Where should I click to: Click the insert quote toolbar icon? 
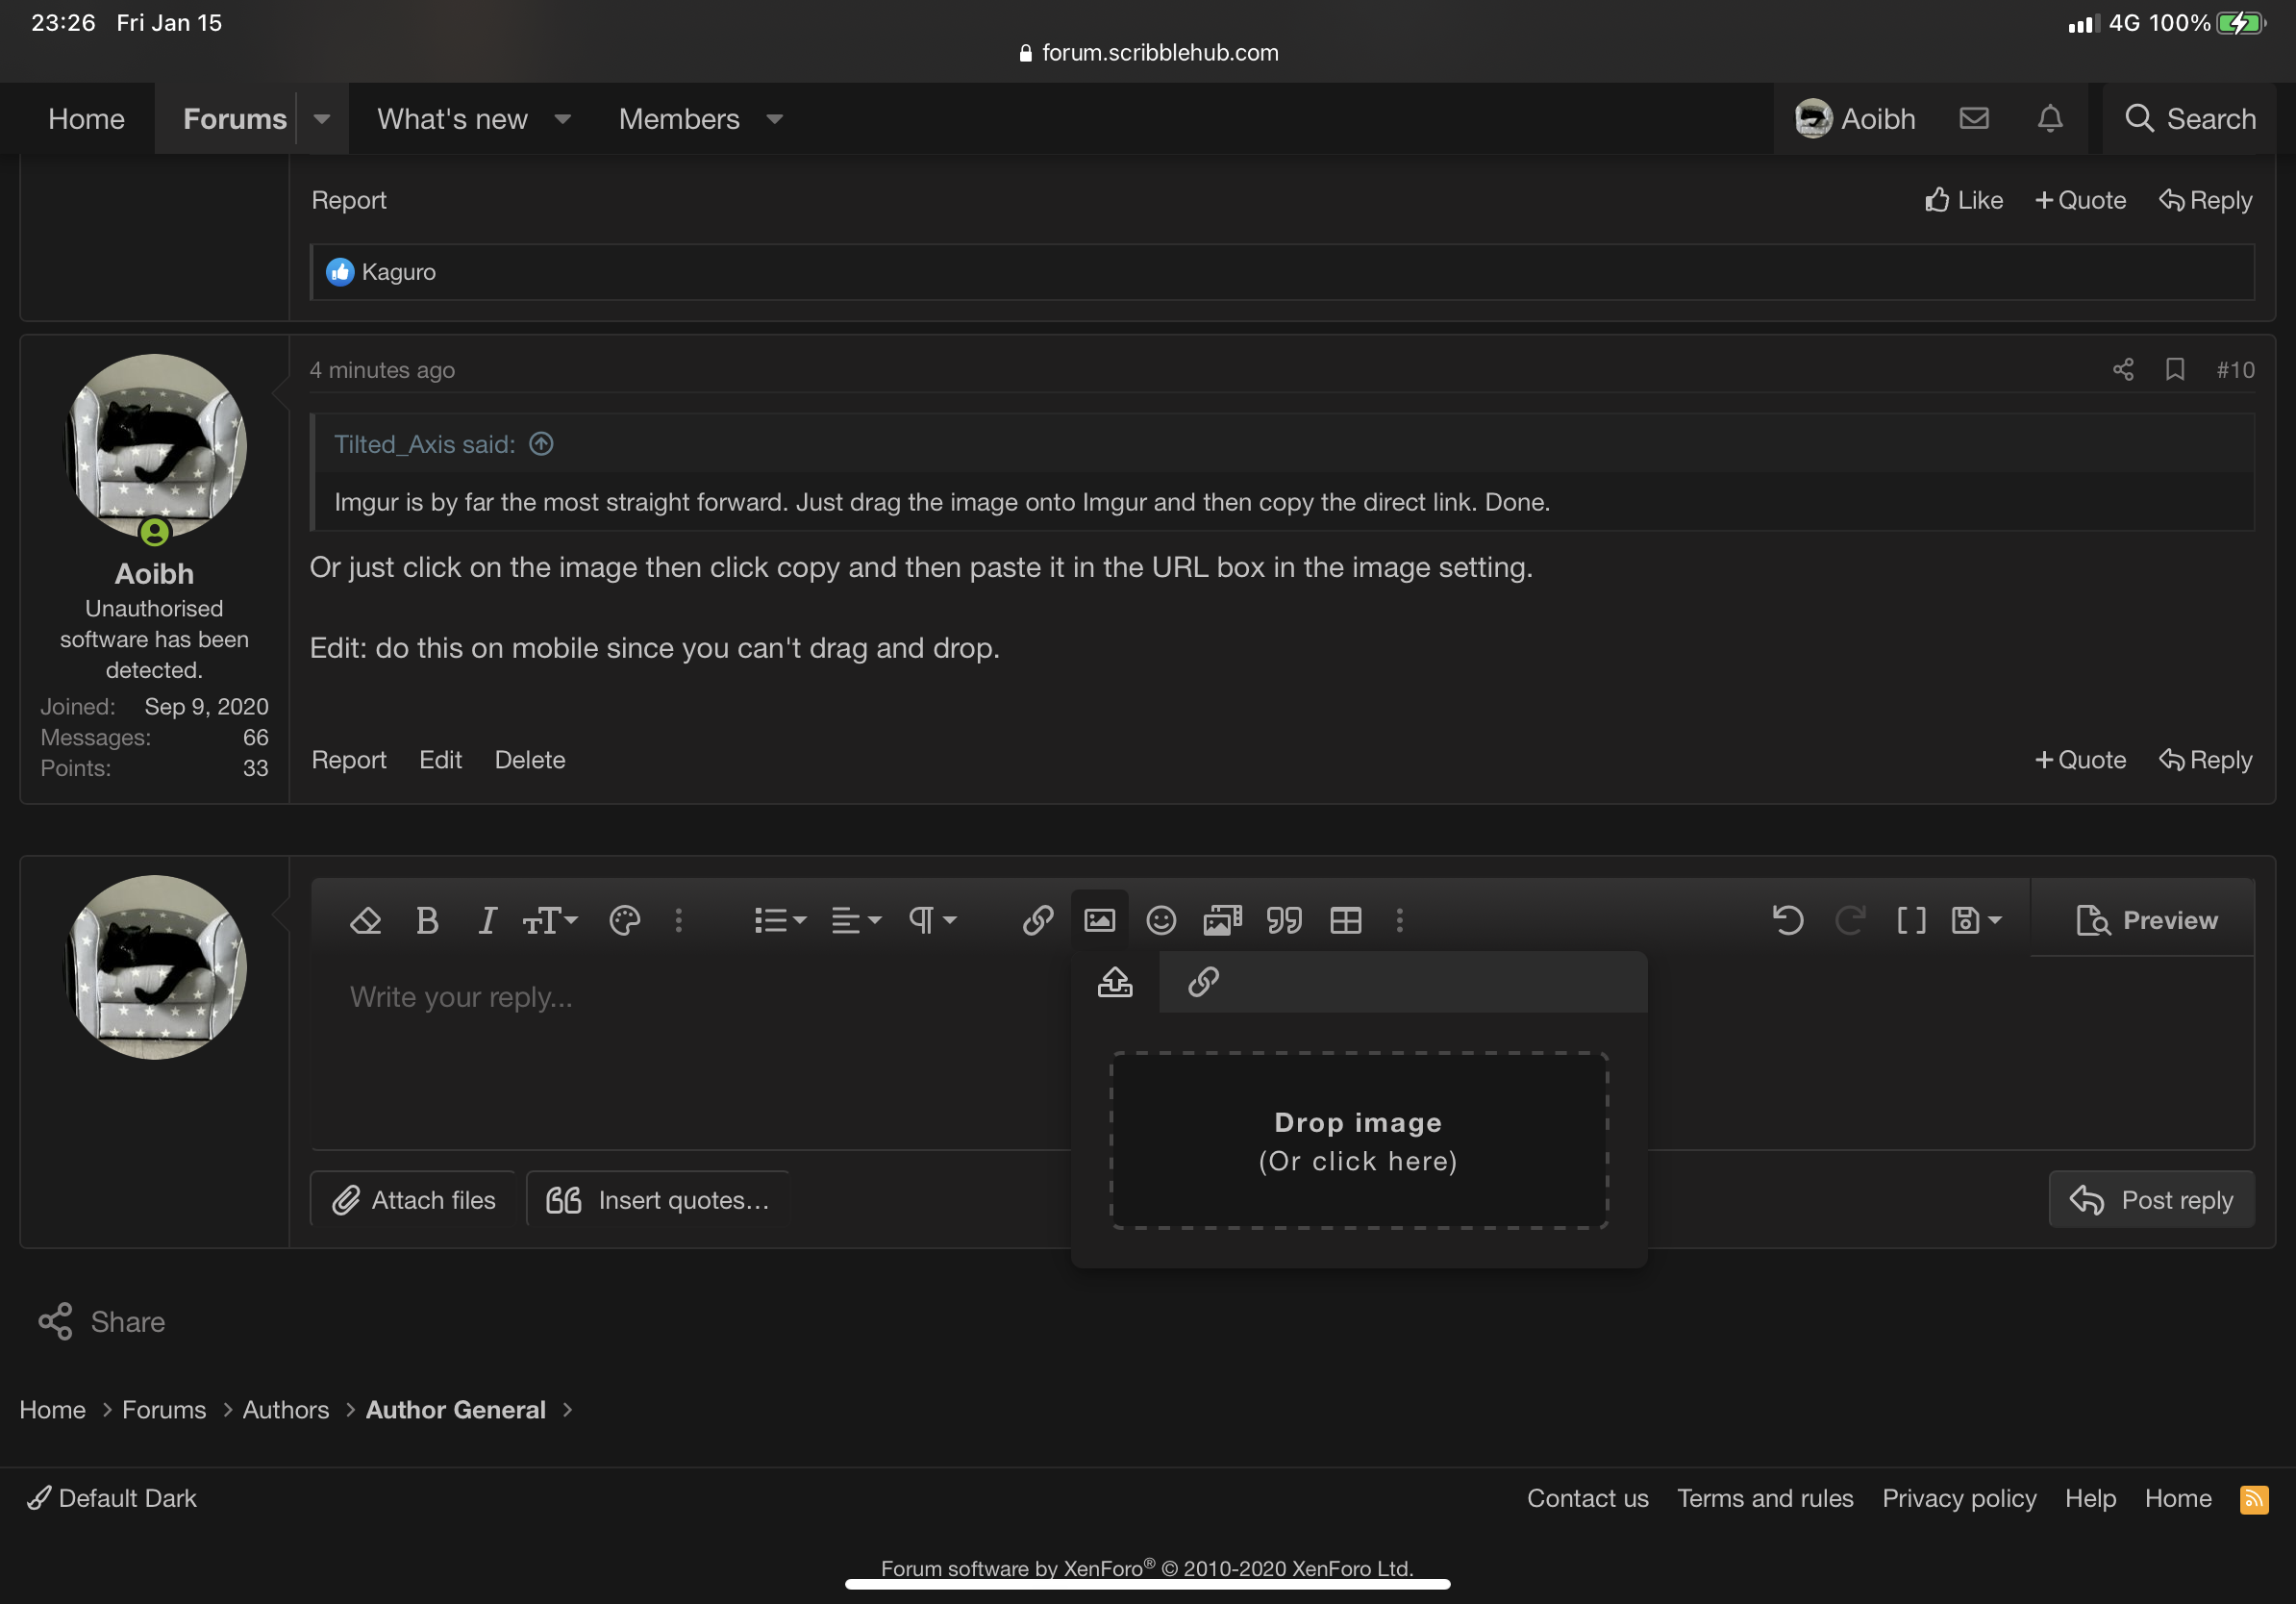click(x=1284, y=920)
